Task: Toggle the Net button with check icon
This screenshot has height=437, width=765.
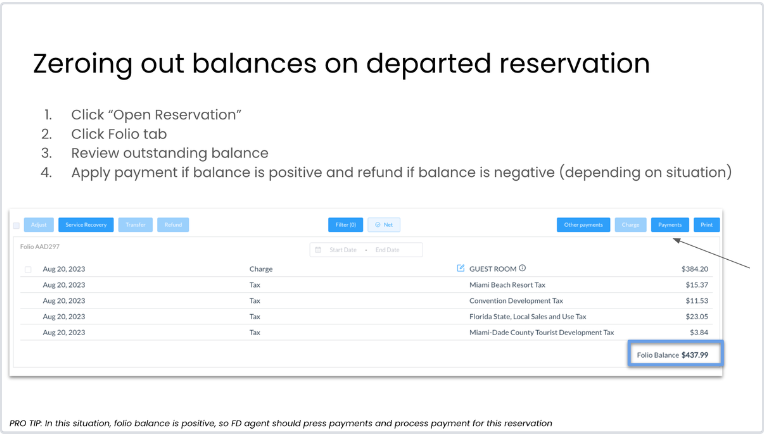Action: coord(383,225)
